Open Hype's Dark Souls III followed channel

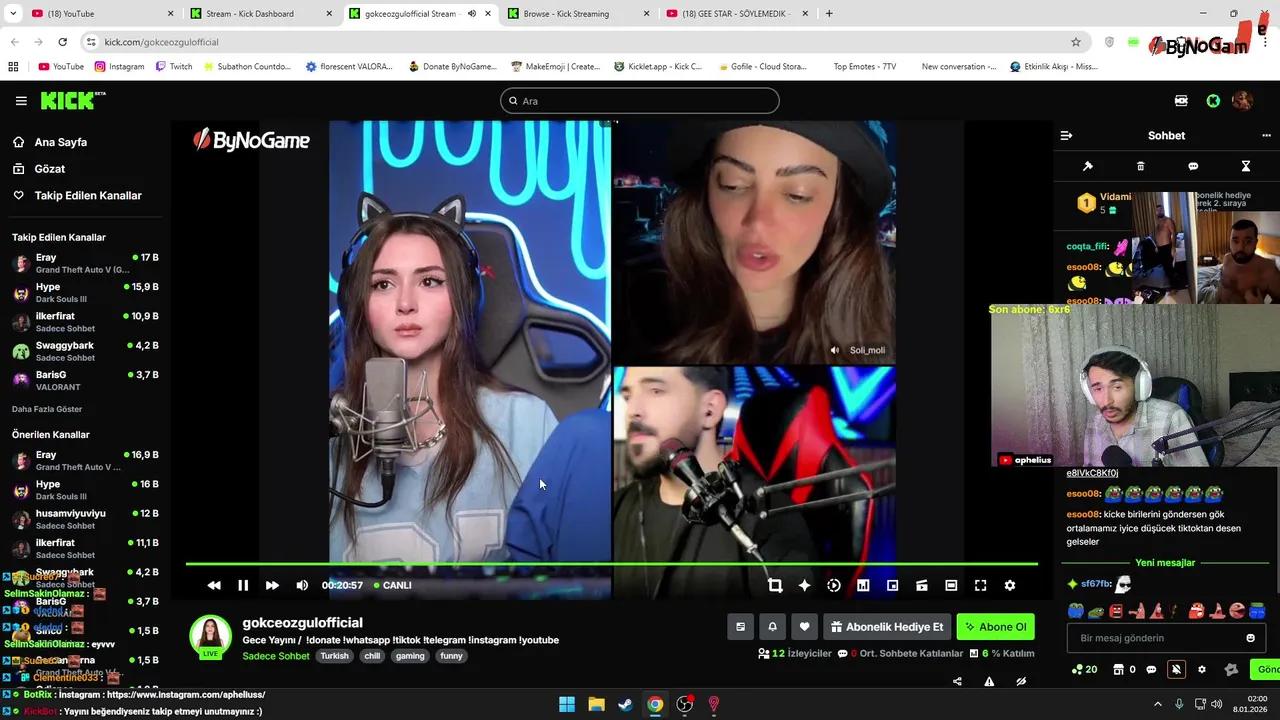point(85,292)
